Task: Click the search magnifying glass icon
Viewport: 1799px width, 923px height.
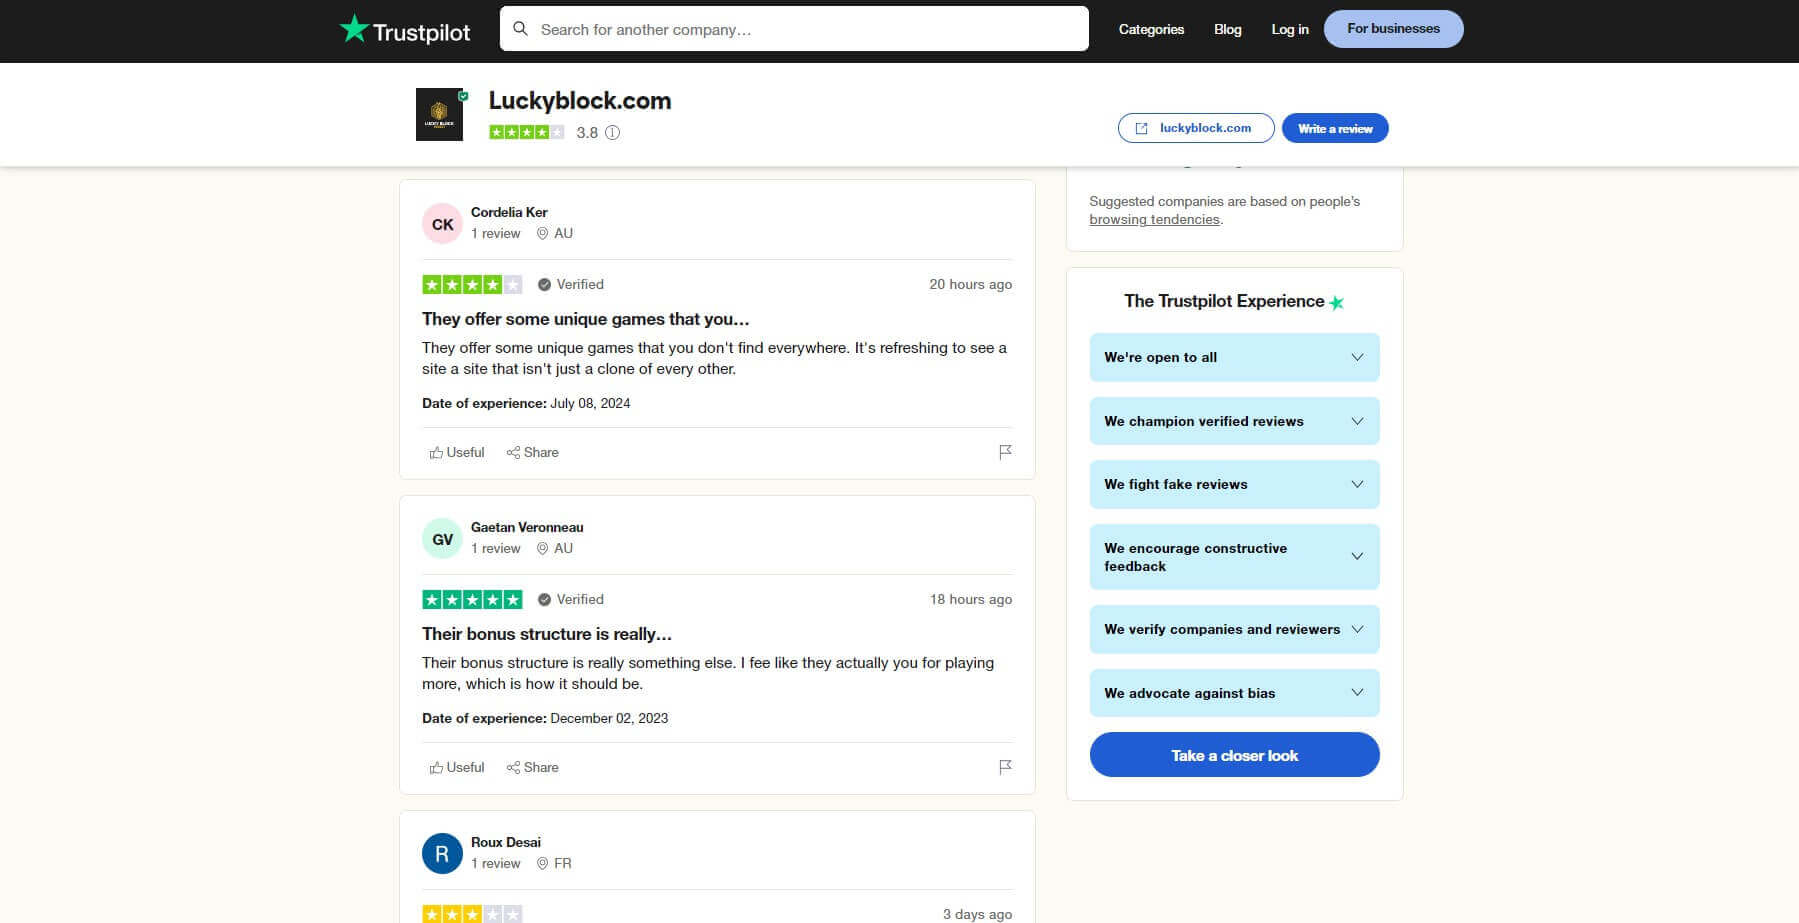Action: coord(521,28)
